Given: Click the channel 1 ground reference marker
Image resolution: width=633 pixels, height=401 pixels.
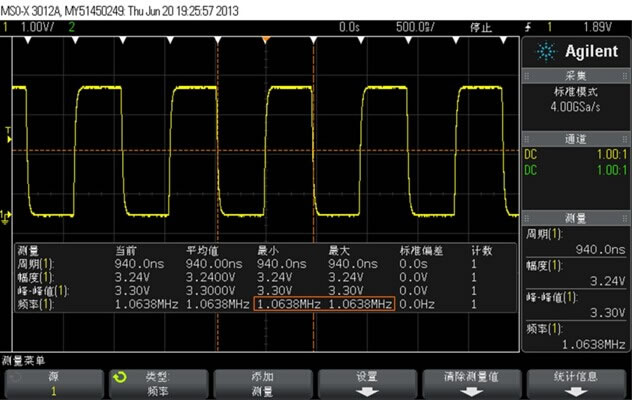Looking at the screenshot, I should (x=7, y=215).
